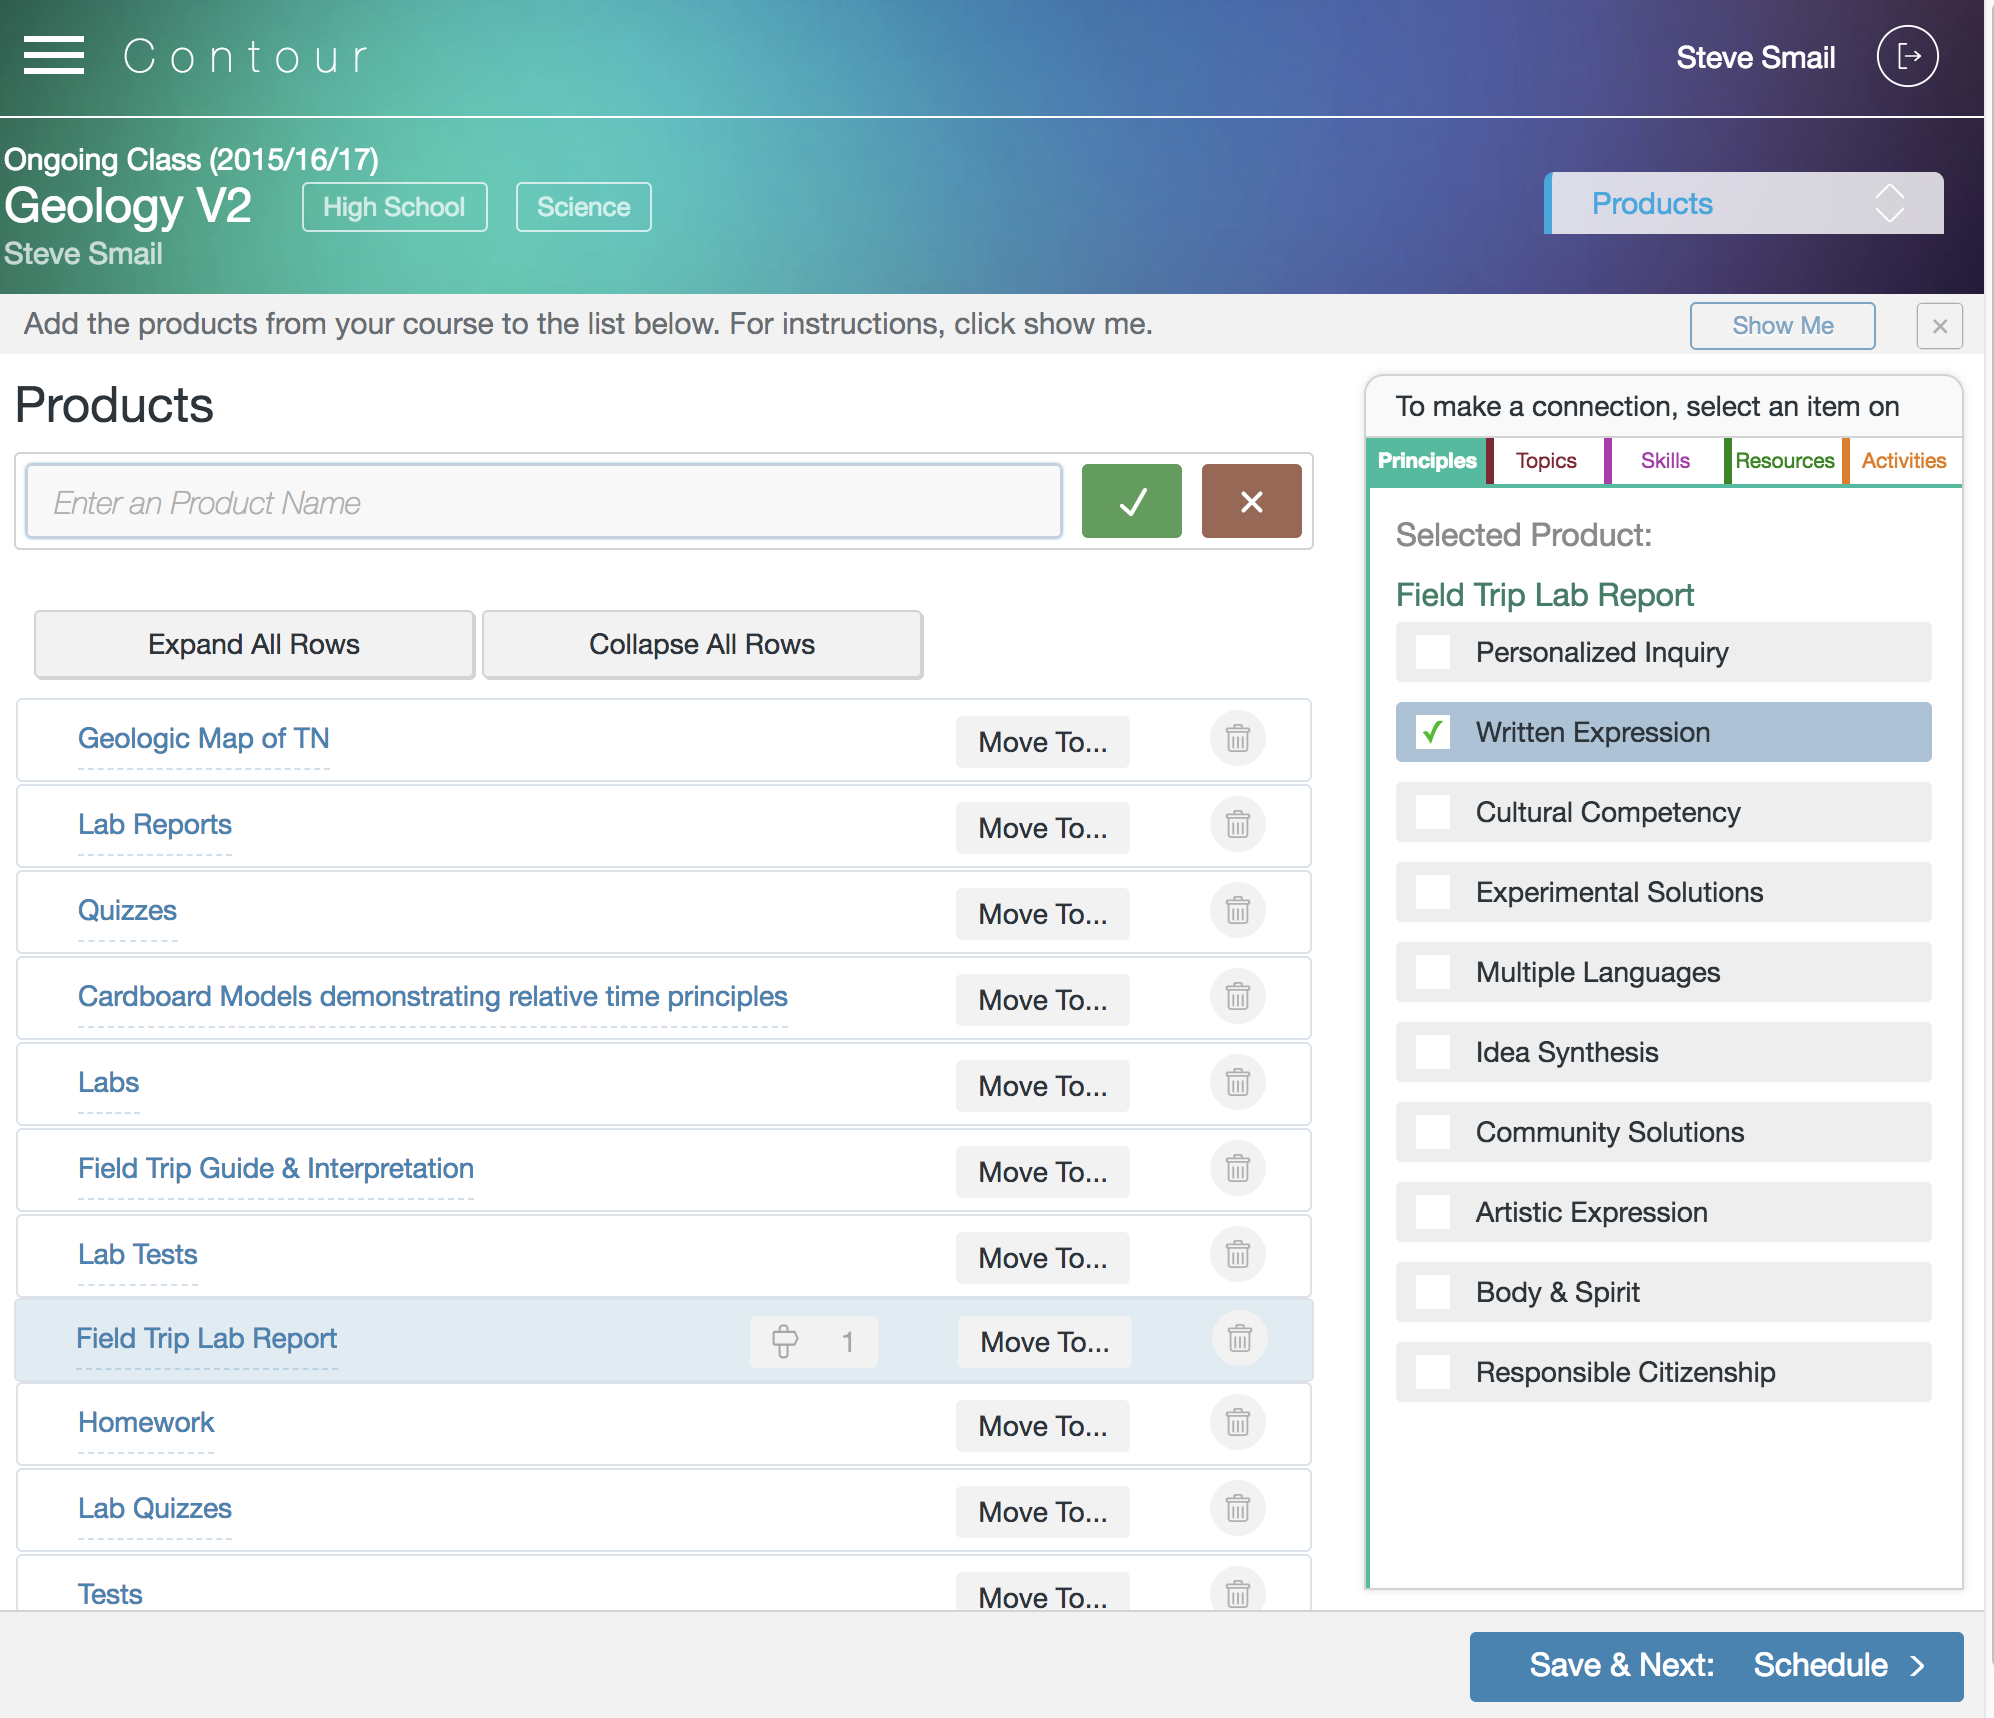Click the pin icon on Field Trip Lab Report

(784, 1341)
